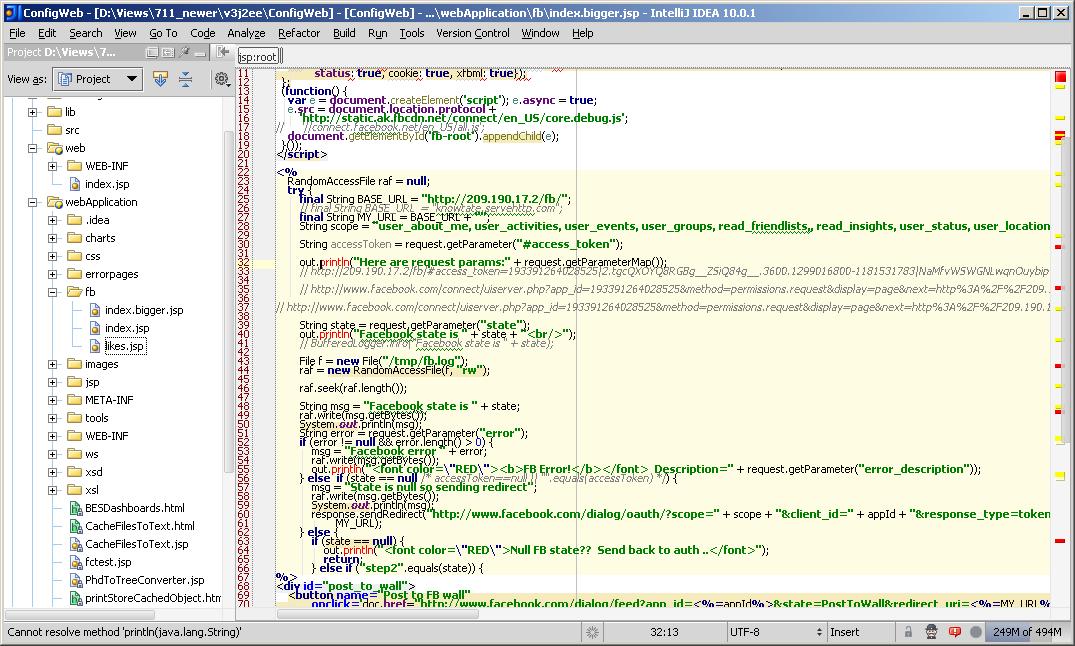
Task: Expand the tools folder node
Action: point(53,418)
